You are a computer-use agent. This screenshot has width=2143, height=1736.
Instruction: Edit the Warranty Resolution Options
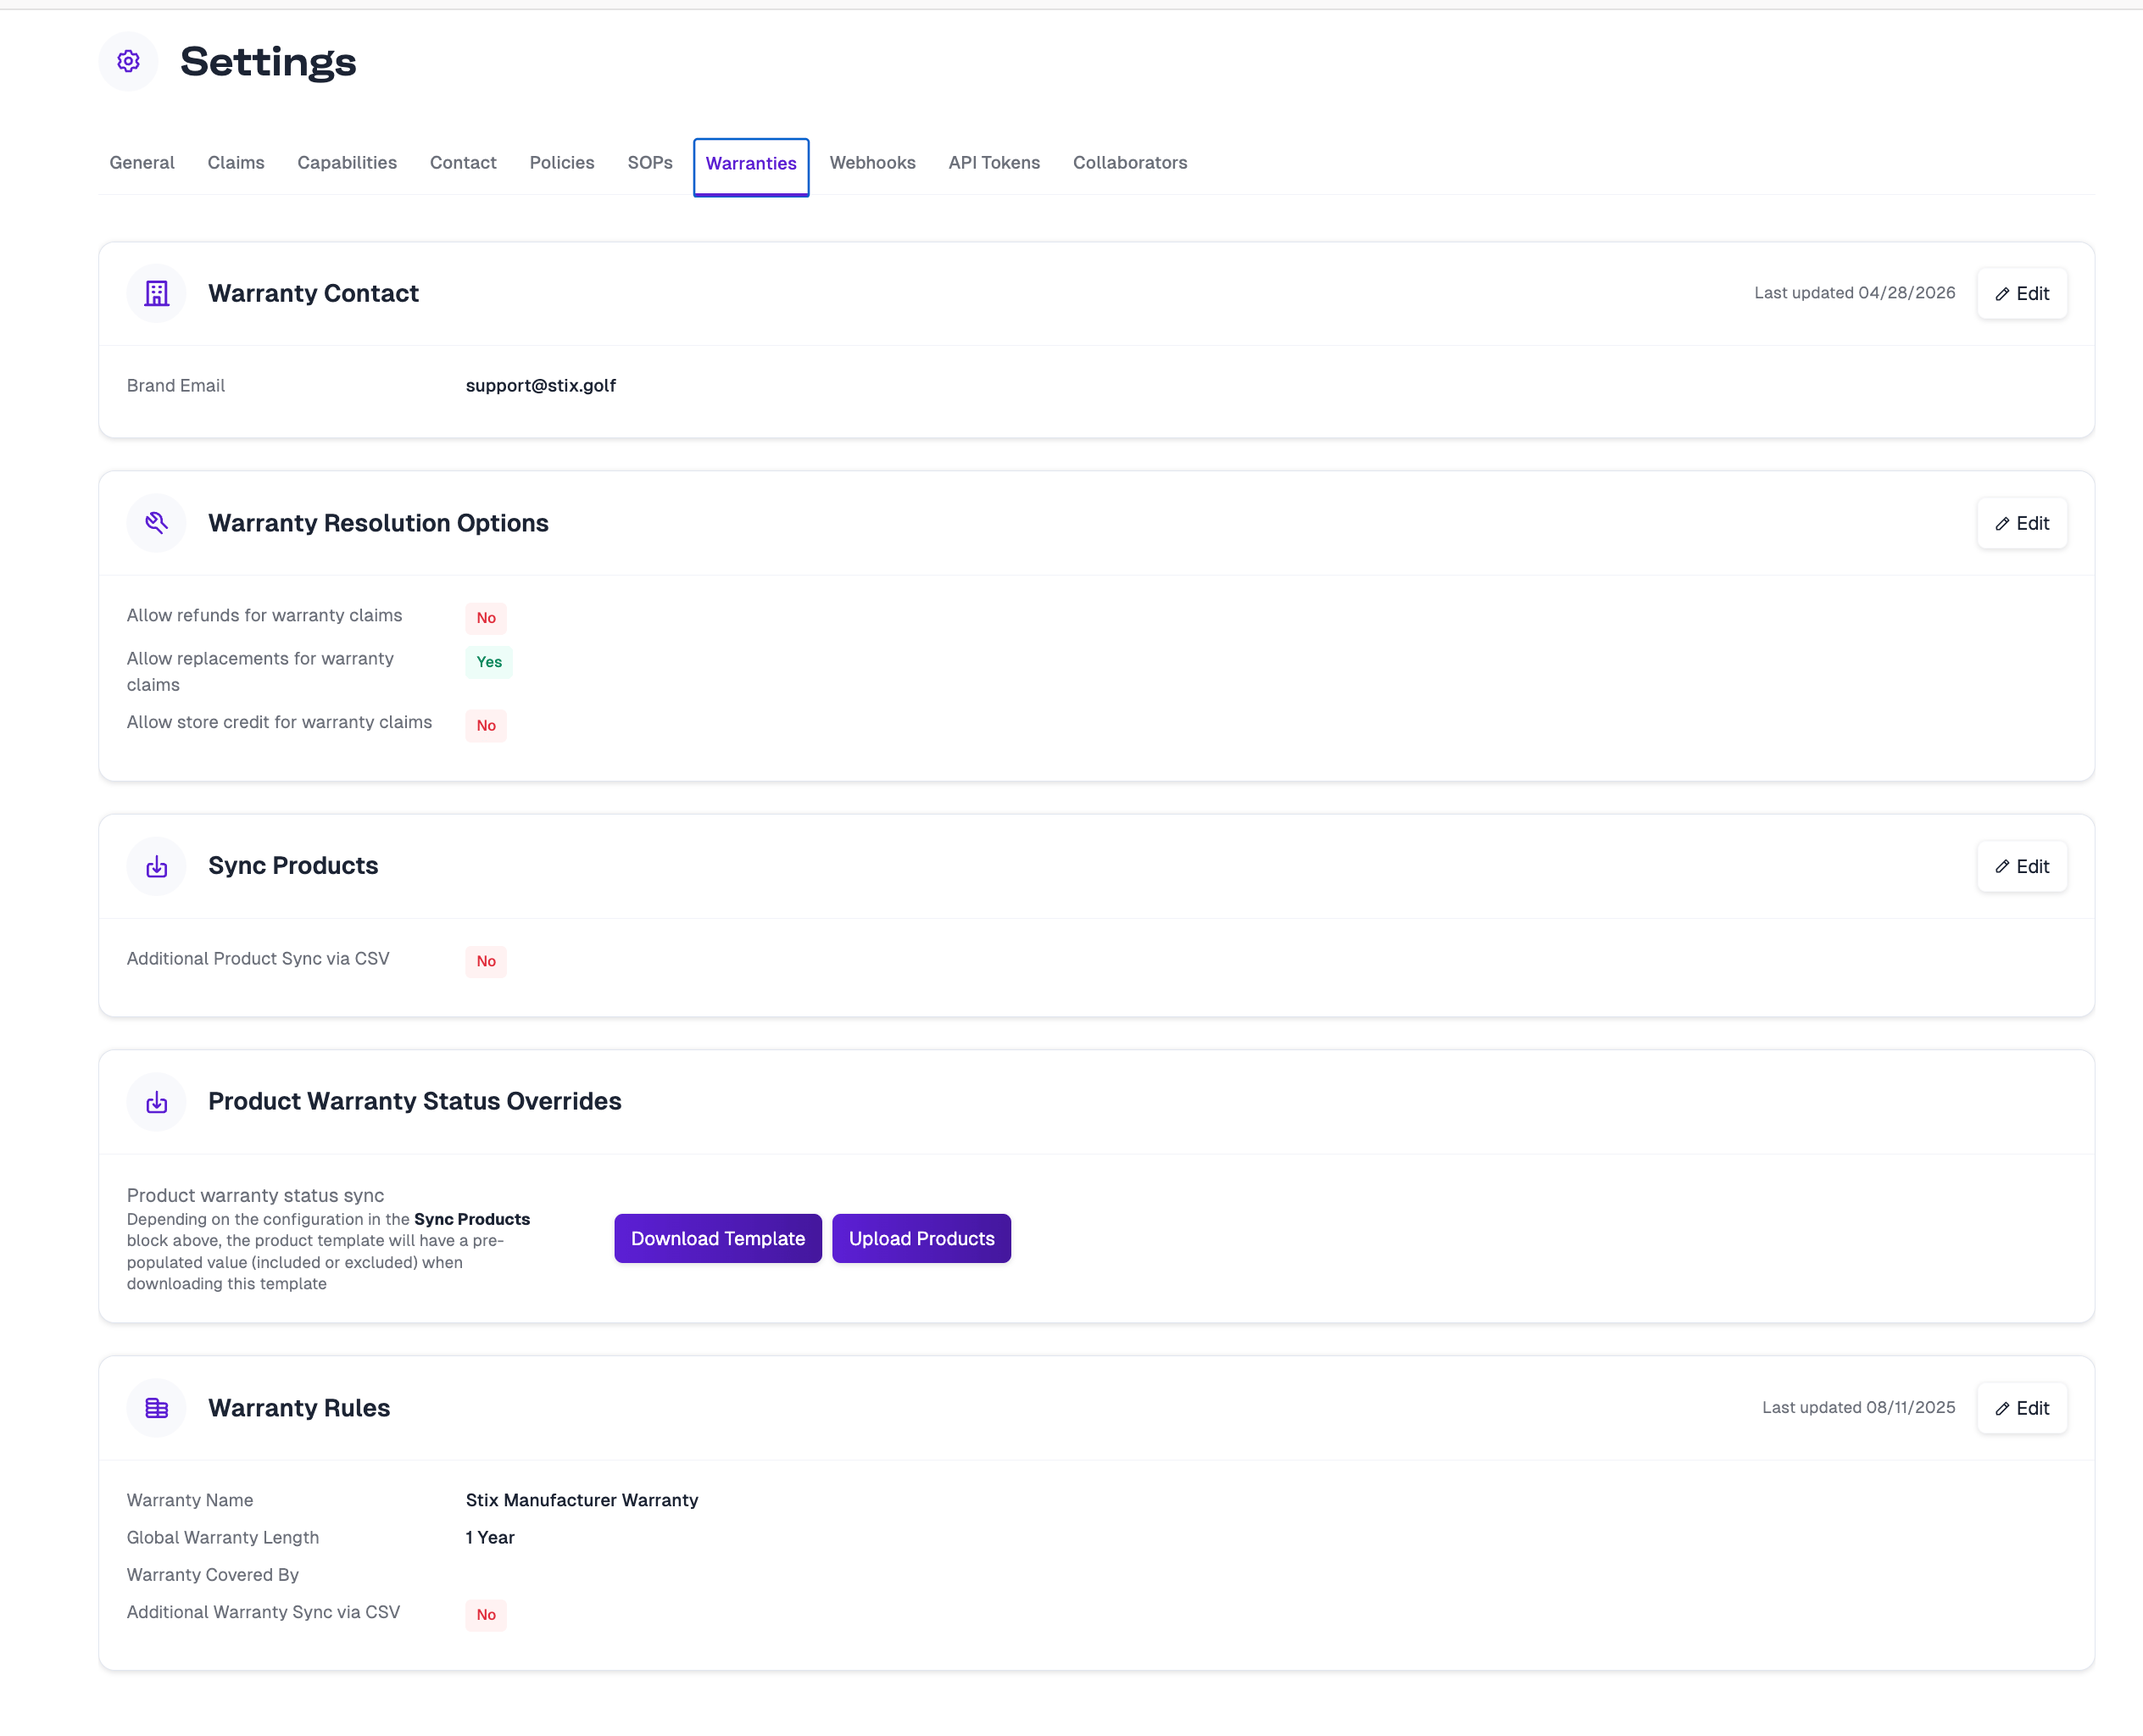point(2022,524)
